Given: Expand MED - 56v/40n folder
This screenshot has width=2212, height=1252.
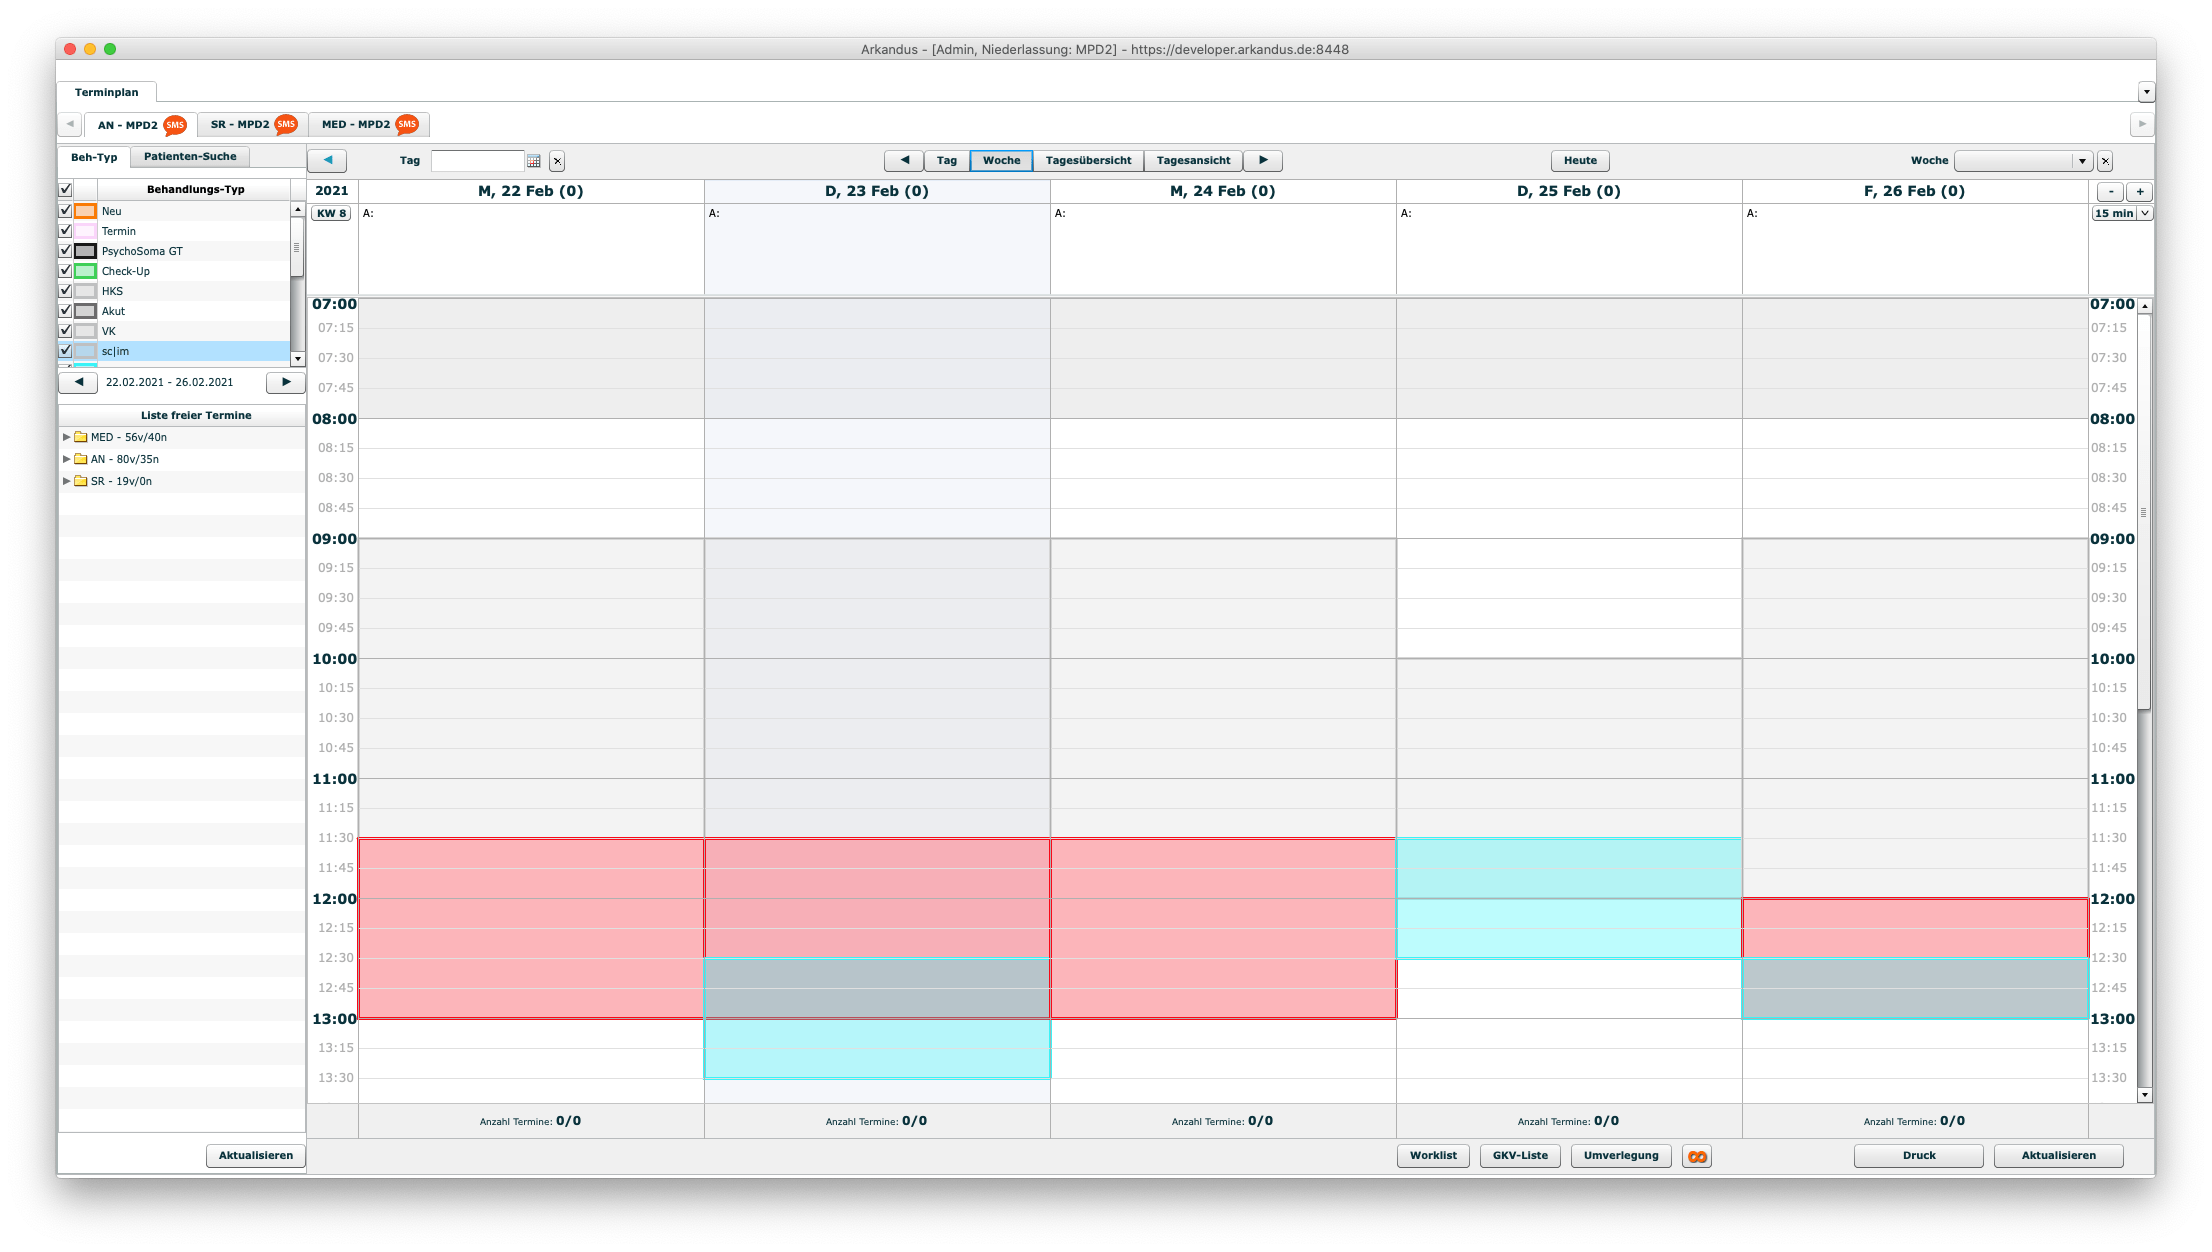Looking at the screenshot, I should pyautogui.click(x=67, y=437).
